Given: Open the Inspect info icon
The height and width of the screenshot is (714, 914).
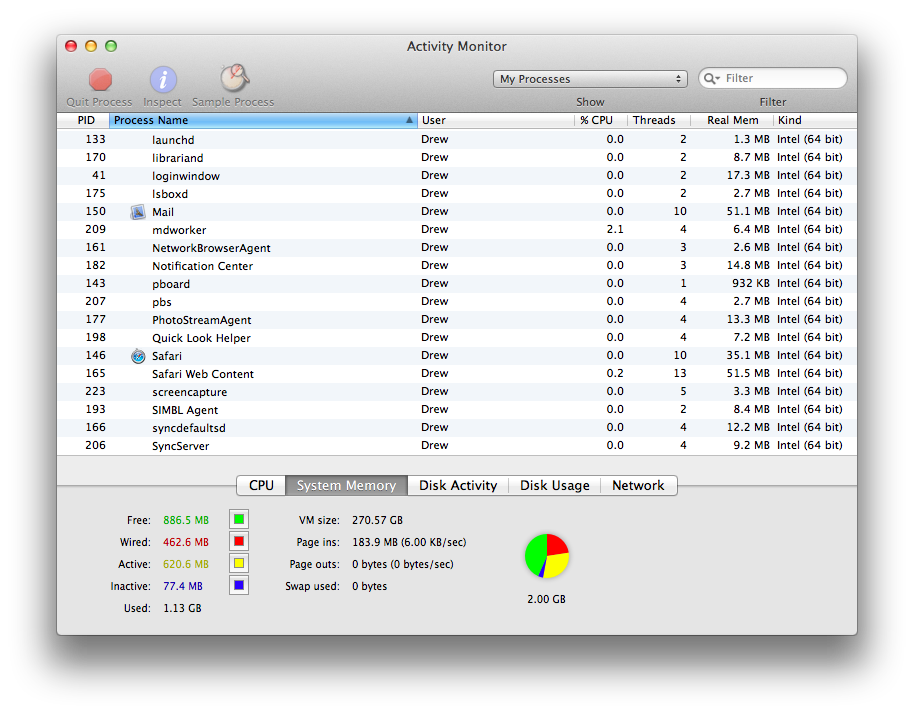Looking at the screenshot, I should pyautogui.click(x=163, y=79).
